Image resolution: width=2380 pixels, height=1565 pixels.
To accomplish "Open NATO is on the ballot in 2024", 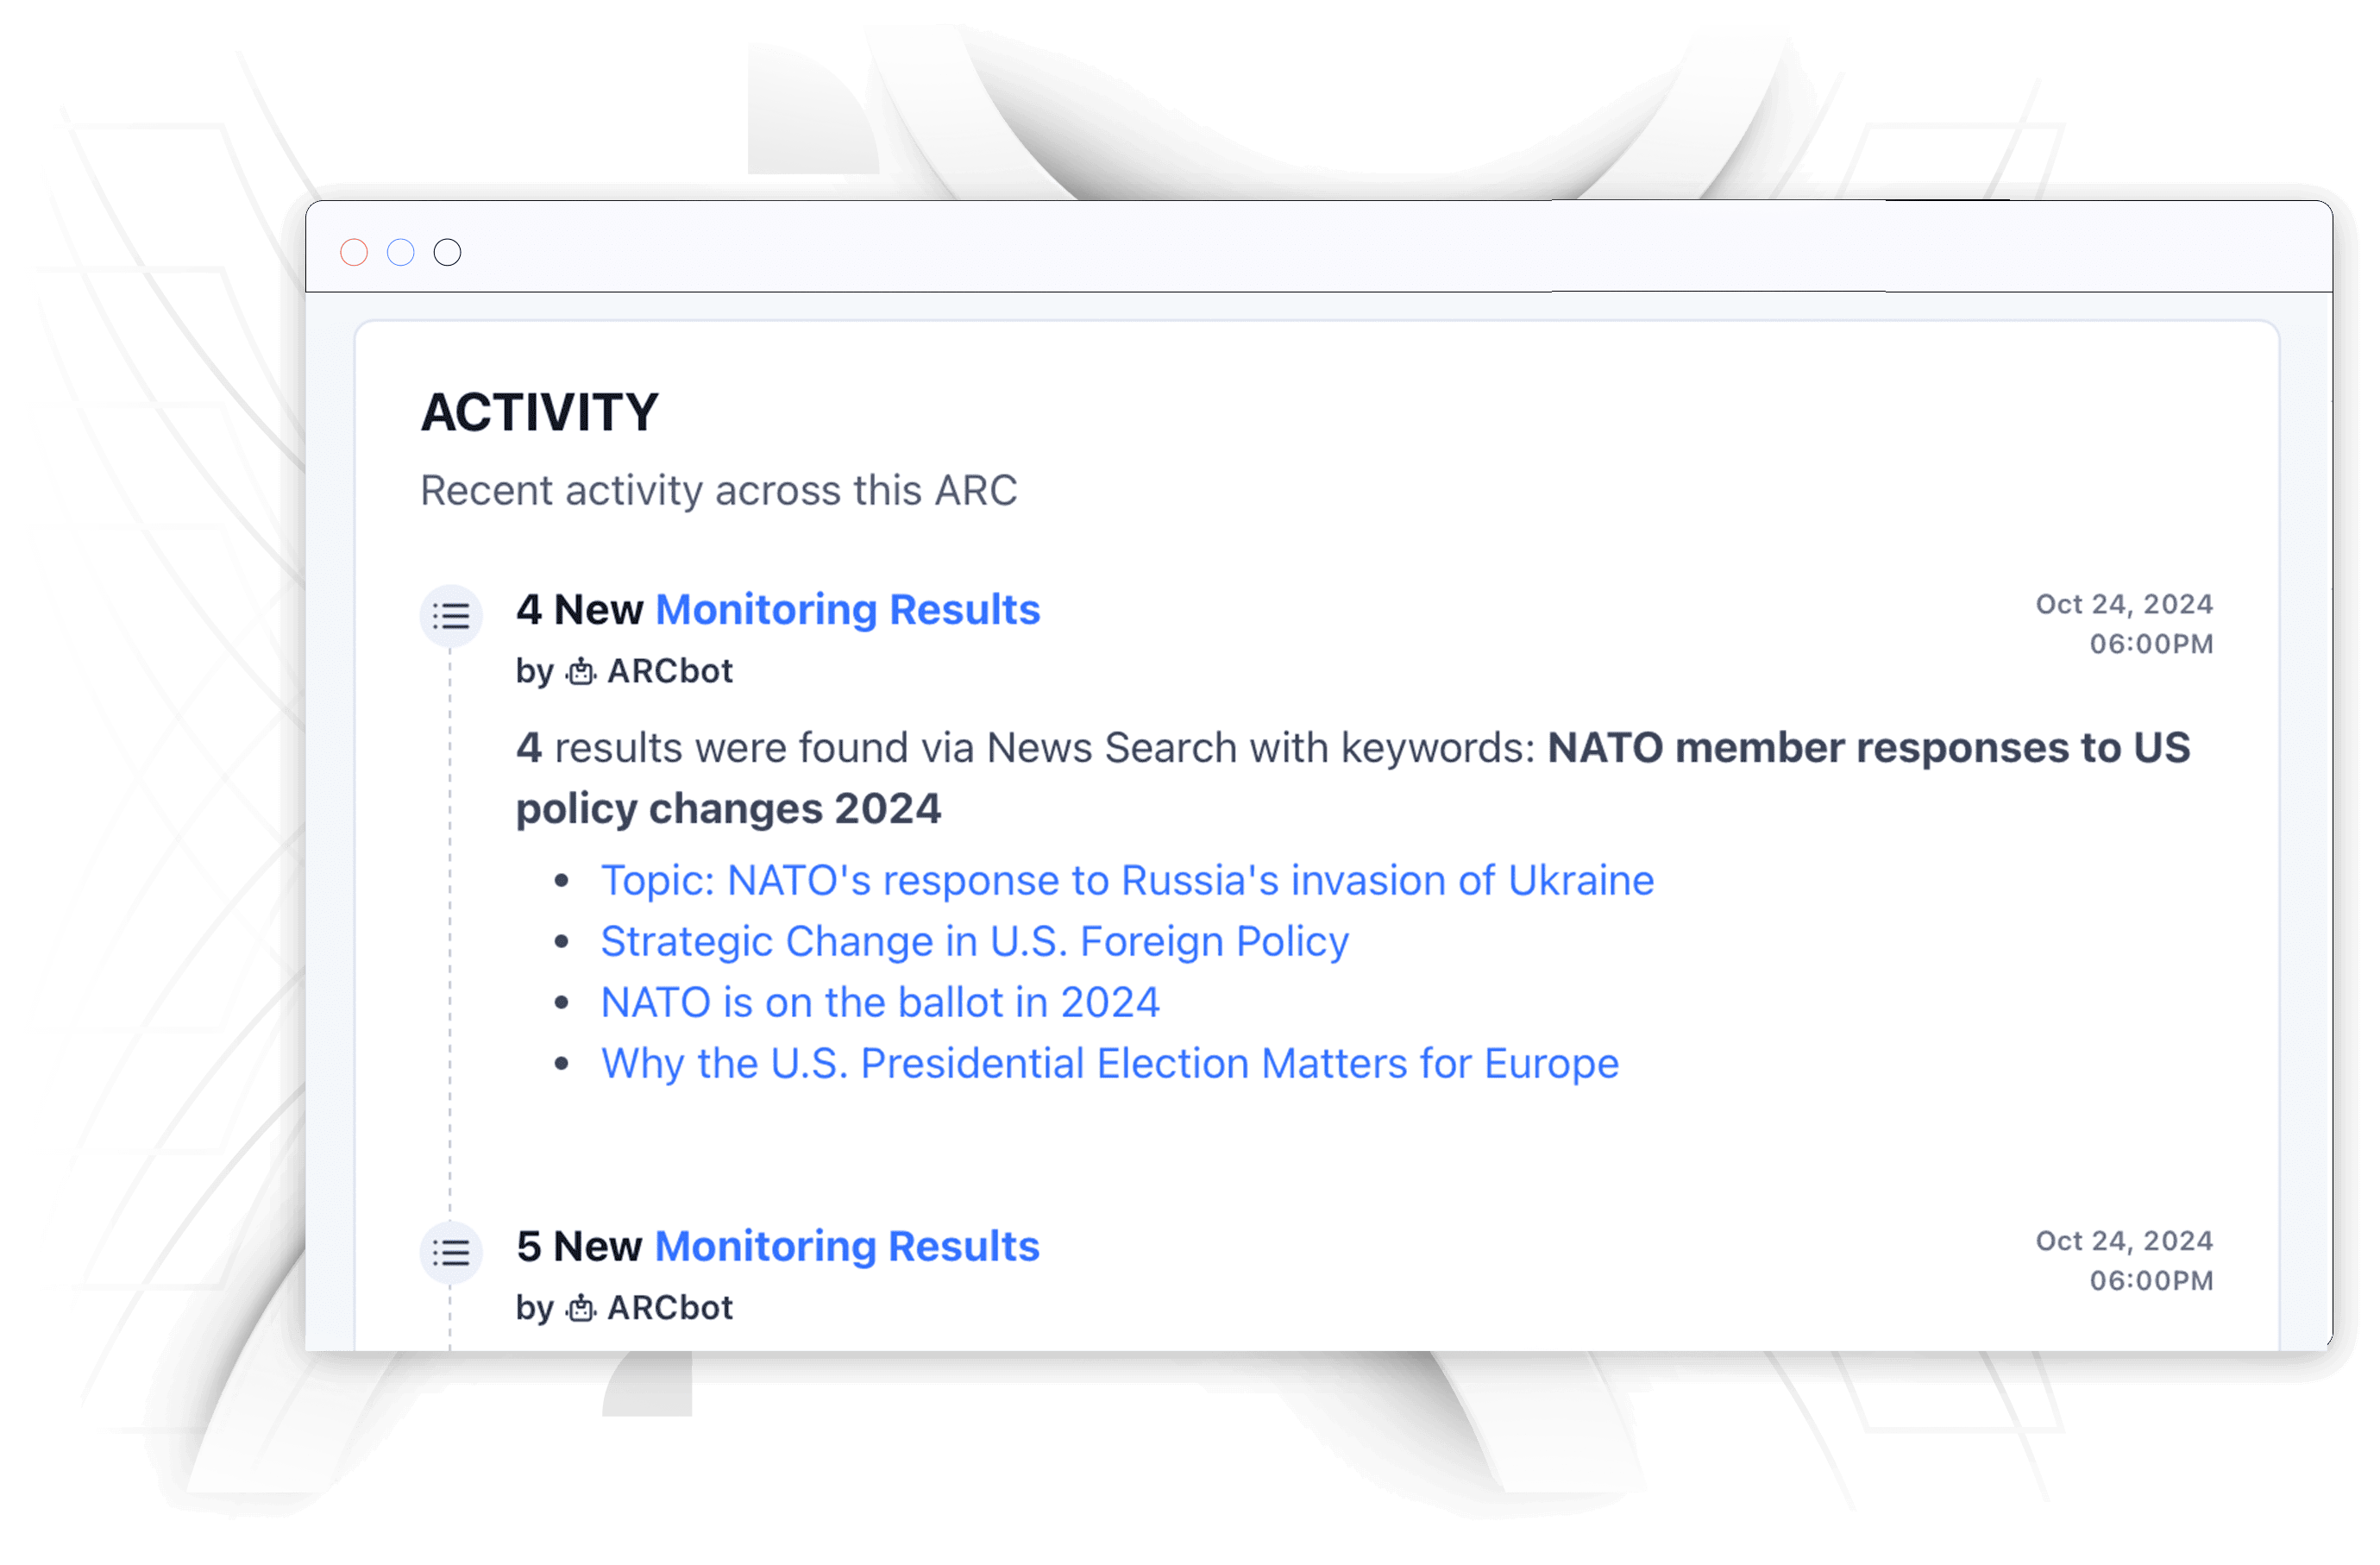I will (x=880, y=1002).
